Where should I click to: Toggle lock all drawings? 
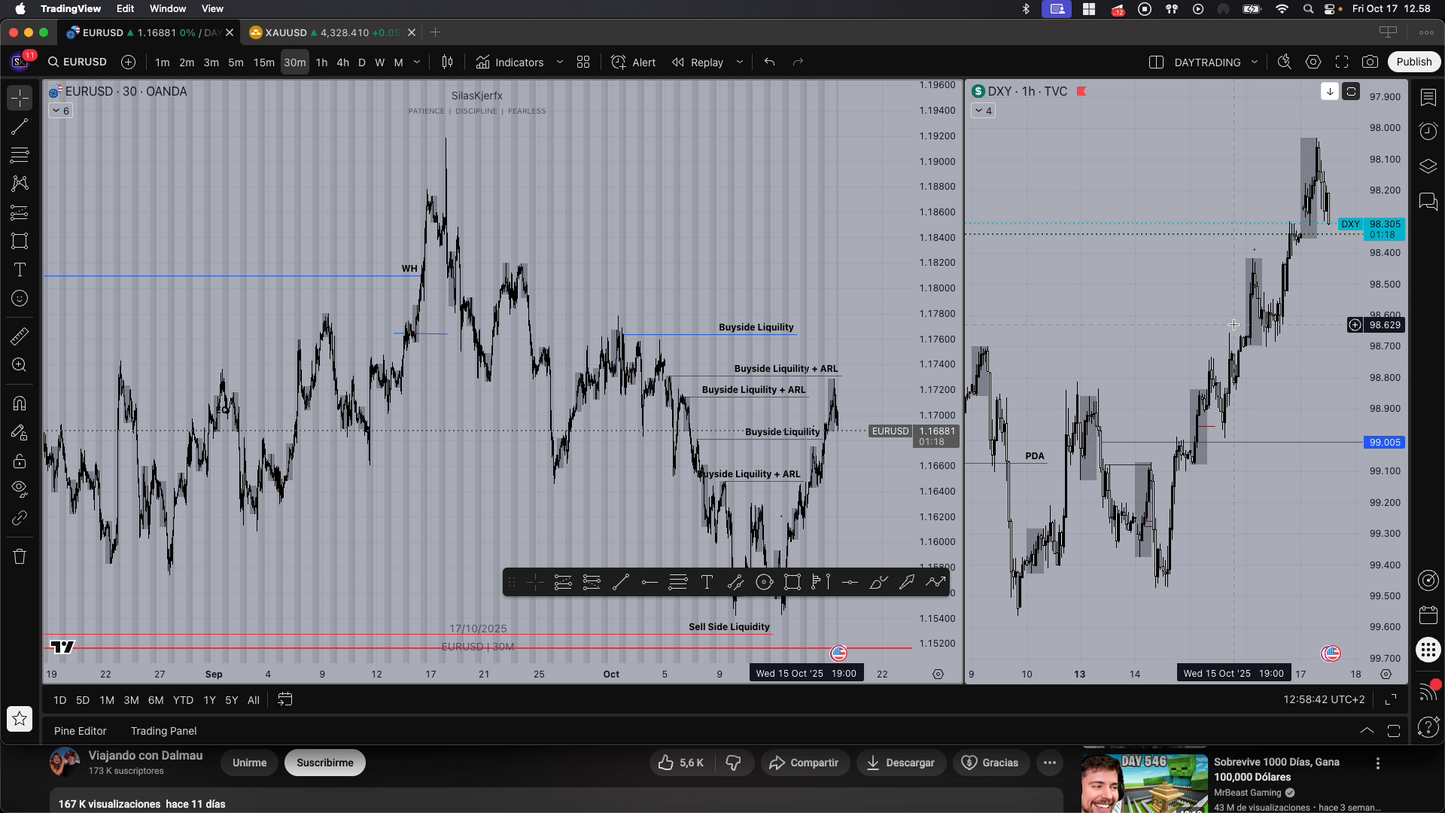(x=19, y=462)
